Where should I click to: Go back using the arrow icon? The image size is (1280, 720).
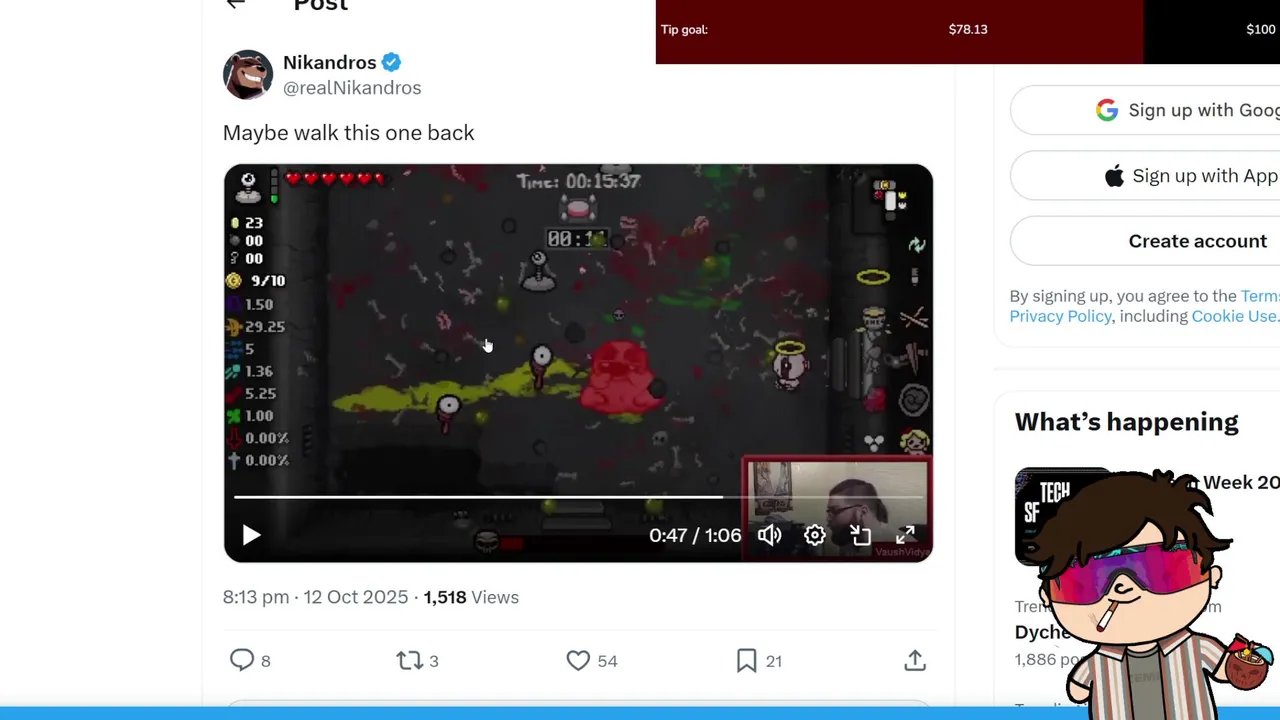(236, 4)
